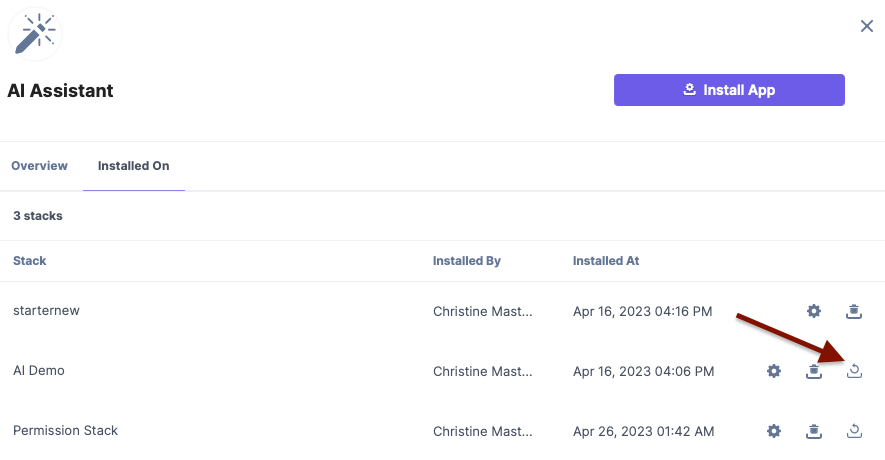Close the AI Assistant panel
This screenshot has width=885, height=460.
[866, 26]
